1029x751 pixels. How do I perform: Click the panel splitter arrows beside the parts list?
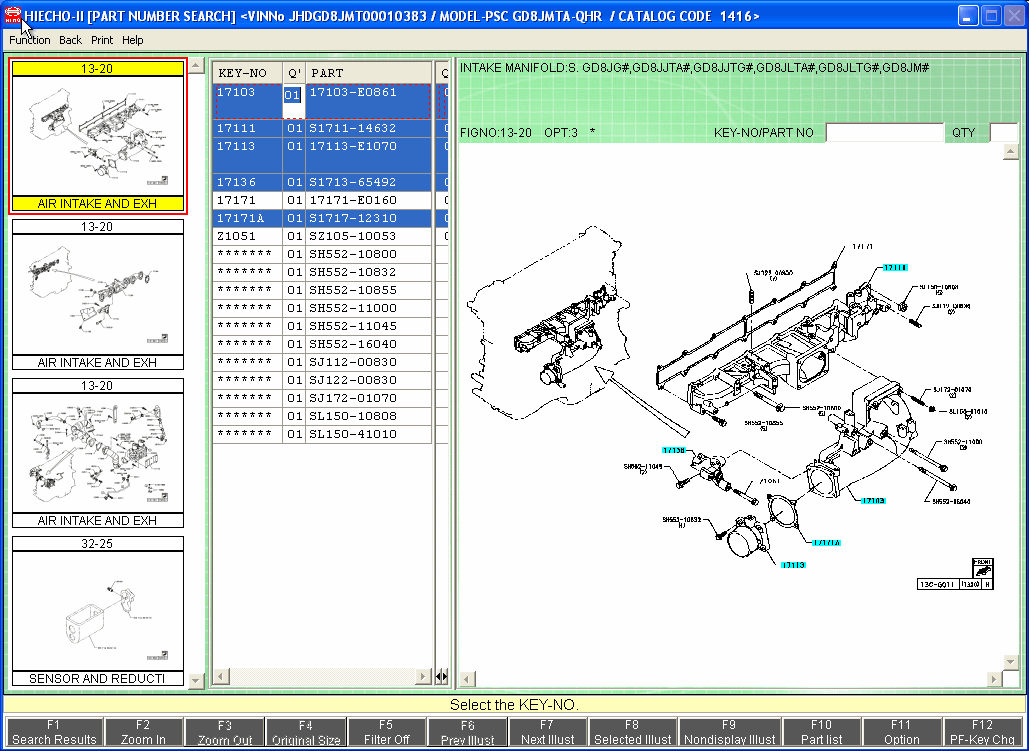tap(442, 677)
